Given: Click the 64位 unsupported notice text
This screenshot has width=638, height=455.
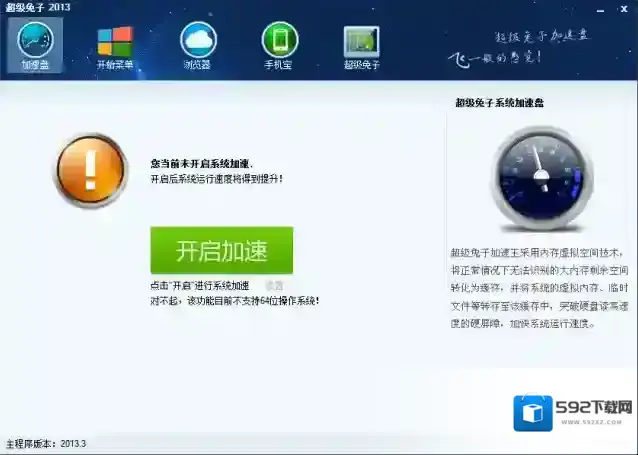Looking at the screenshot, I should (x=234, y=300).
